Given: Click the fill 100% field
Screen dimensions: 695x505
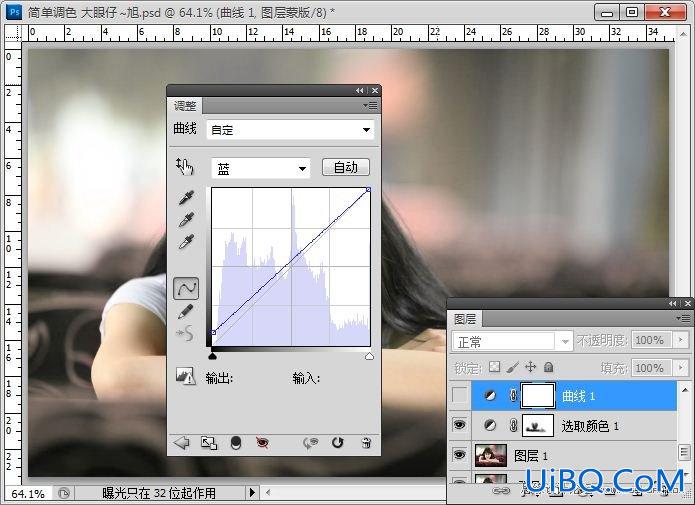Looking at the screenshot, I should (650, 368).
